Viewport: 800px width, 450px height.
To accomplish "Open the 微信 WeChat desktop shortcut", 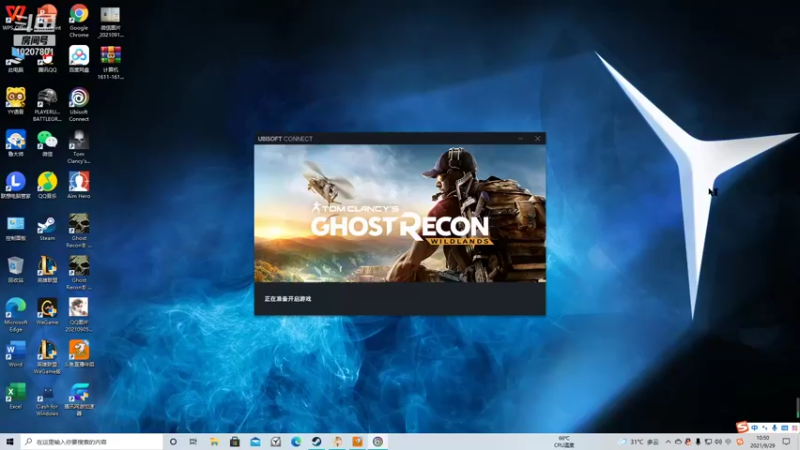I will (x=47, y=143).
